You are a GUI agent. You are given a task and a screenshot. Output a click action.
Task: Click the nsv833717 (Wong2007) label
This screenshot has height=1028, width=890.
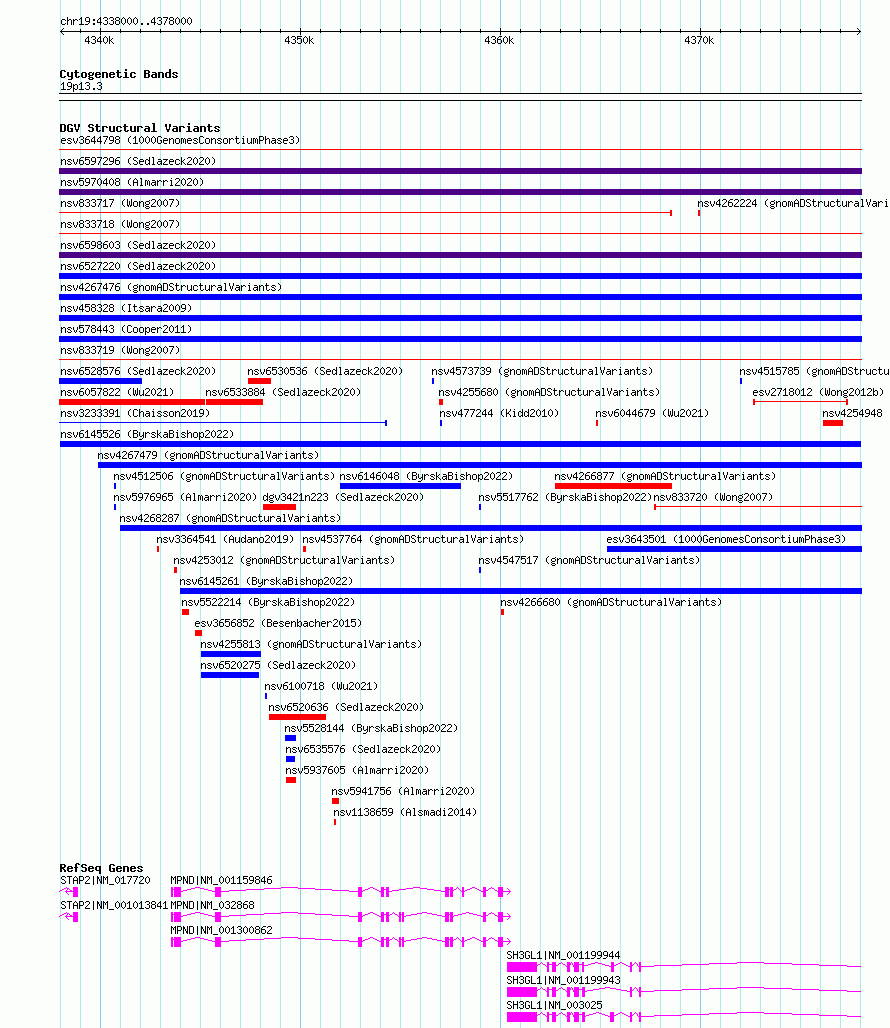click(x=120, y=203)
